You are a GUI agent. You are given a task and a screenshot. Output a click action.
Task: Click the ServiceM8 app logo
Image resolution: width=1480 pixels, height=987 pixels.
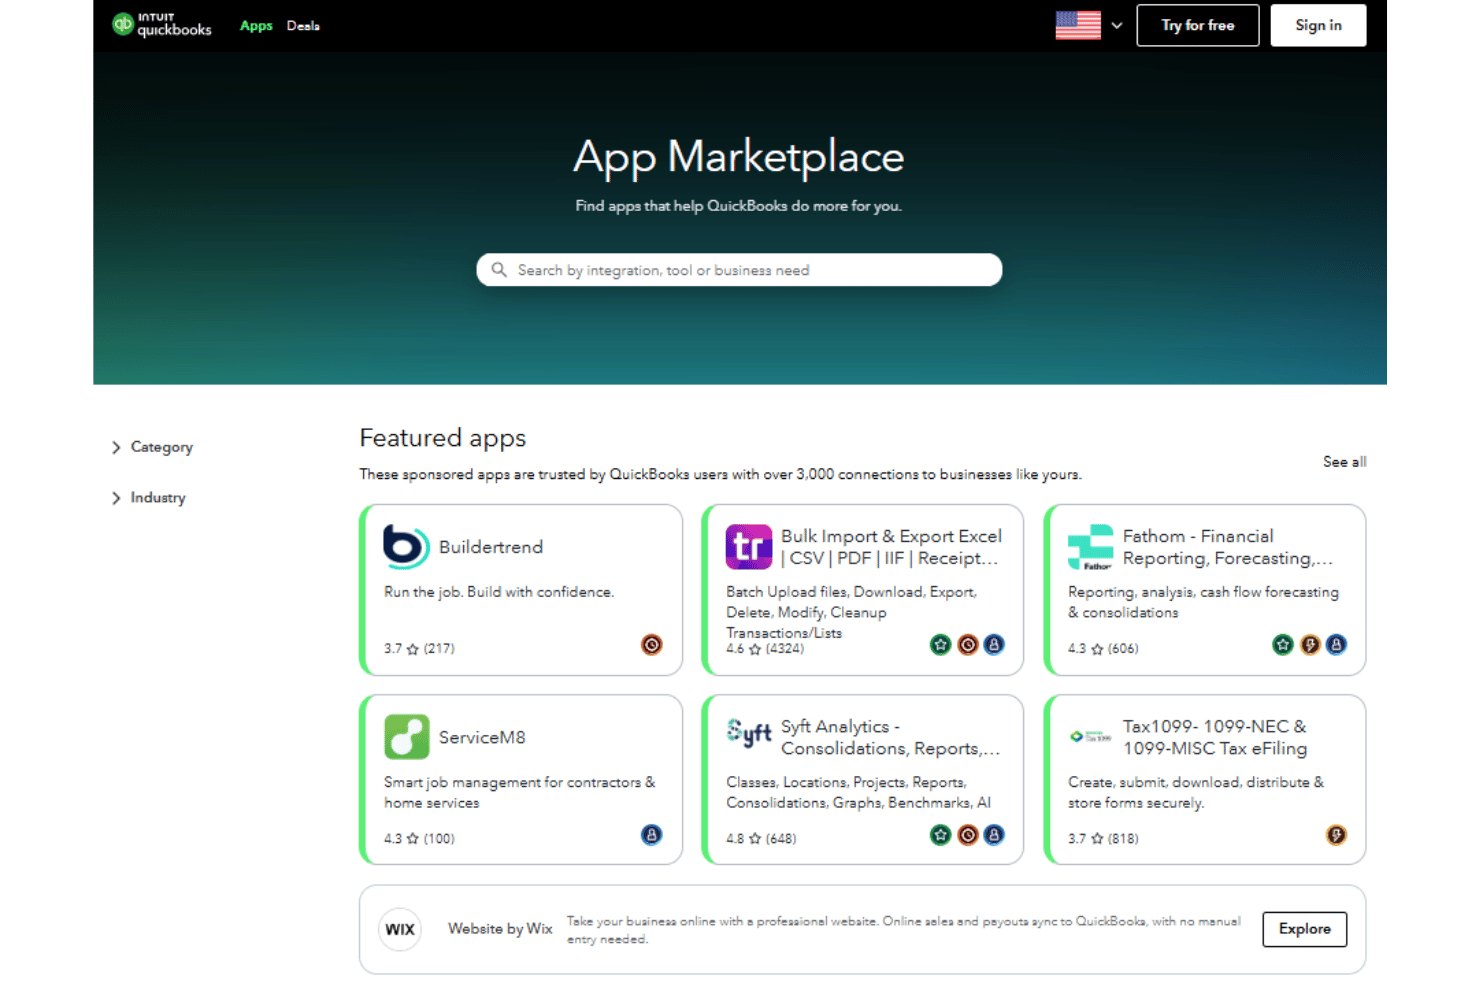(407, 737)
